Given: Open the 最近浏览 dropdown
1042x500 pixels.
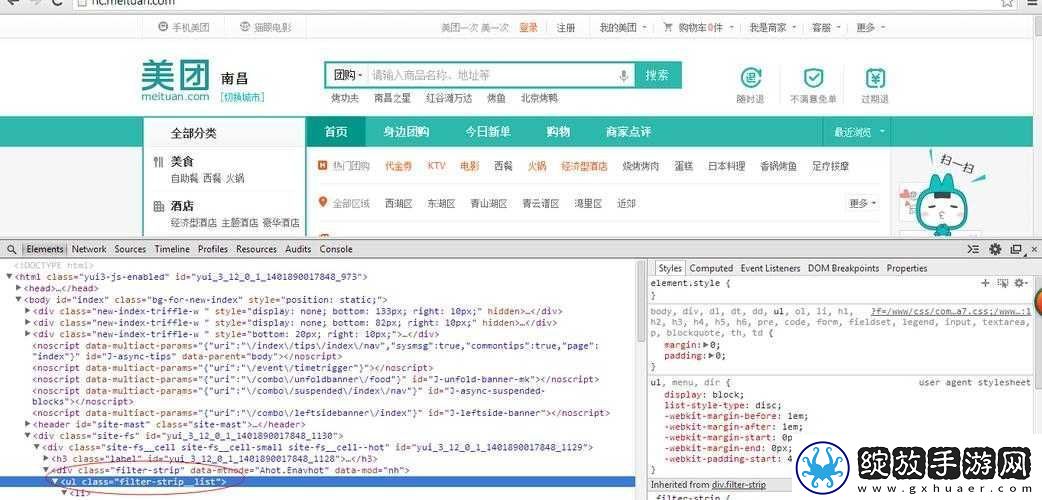Looking at the screenshot, I should click(860, 132).
